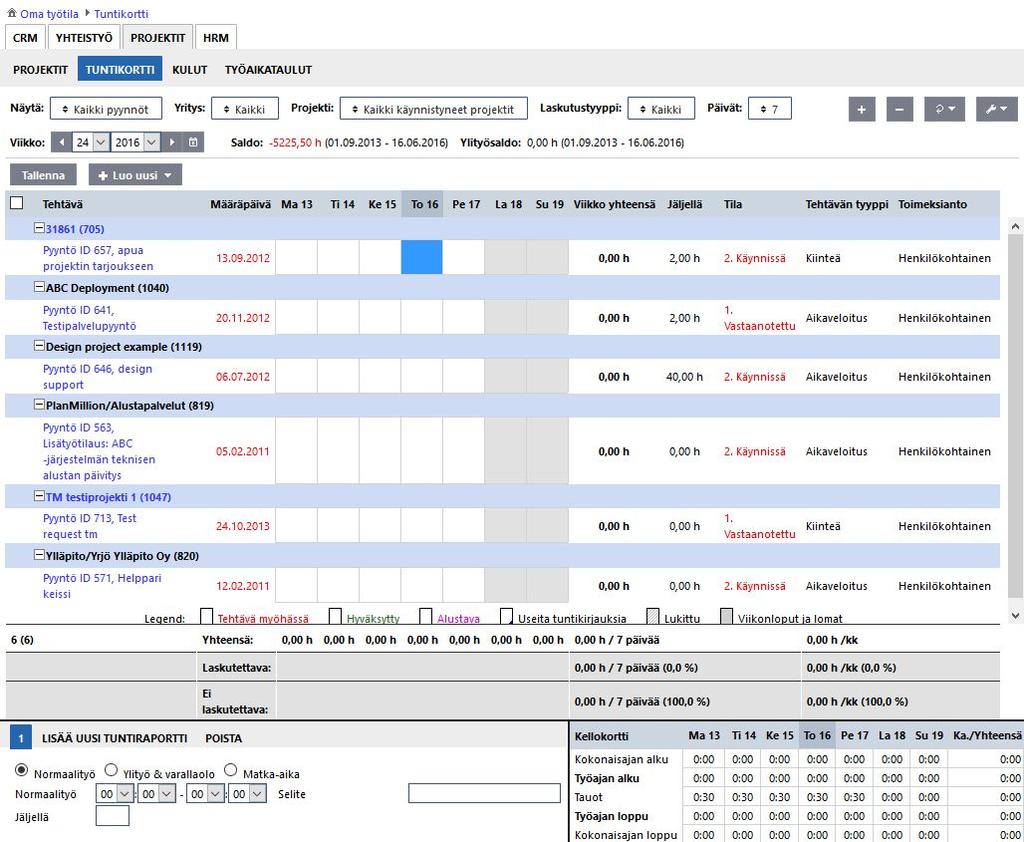The width and height of the screenshot is (1024, 842).
Task: Open Pyyntö ID 646 design support link
Action: click(97, 377)
